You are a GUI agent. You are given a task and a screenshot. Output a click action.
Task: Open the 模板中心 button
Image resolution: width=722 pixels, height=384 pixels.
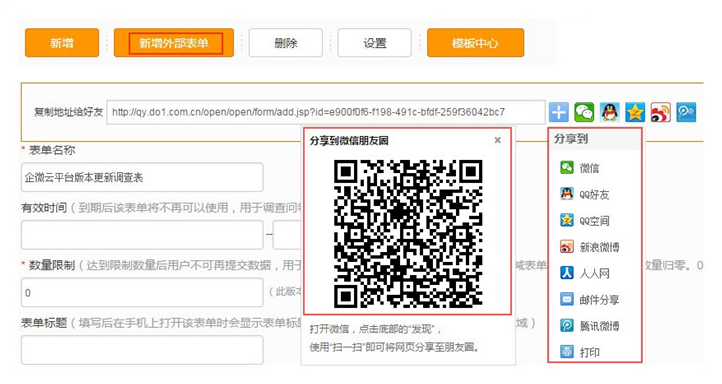tap(475, 43)
